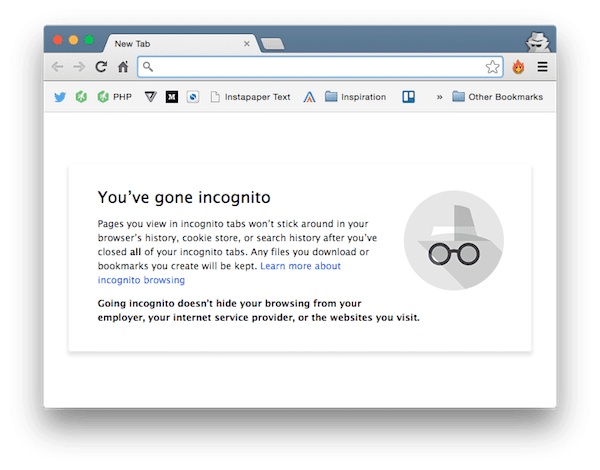Expand the Inspiration bookmarks folder
The height and width of the screenshot is (470, 600).
pos(355,97)
